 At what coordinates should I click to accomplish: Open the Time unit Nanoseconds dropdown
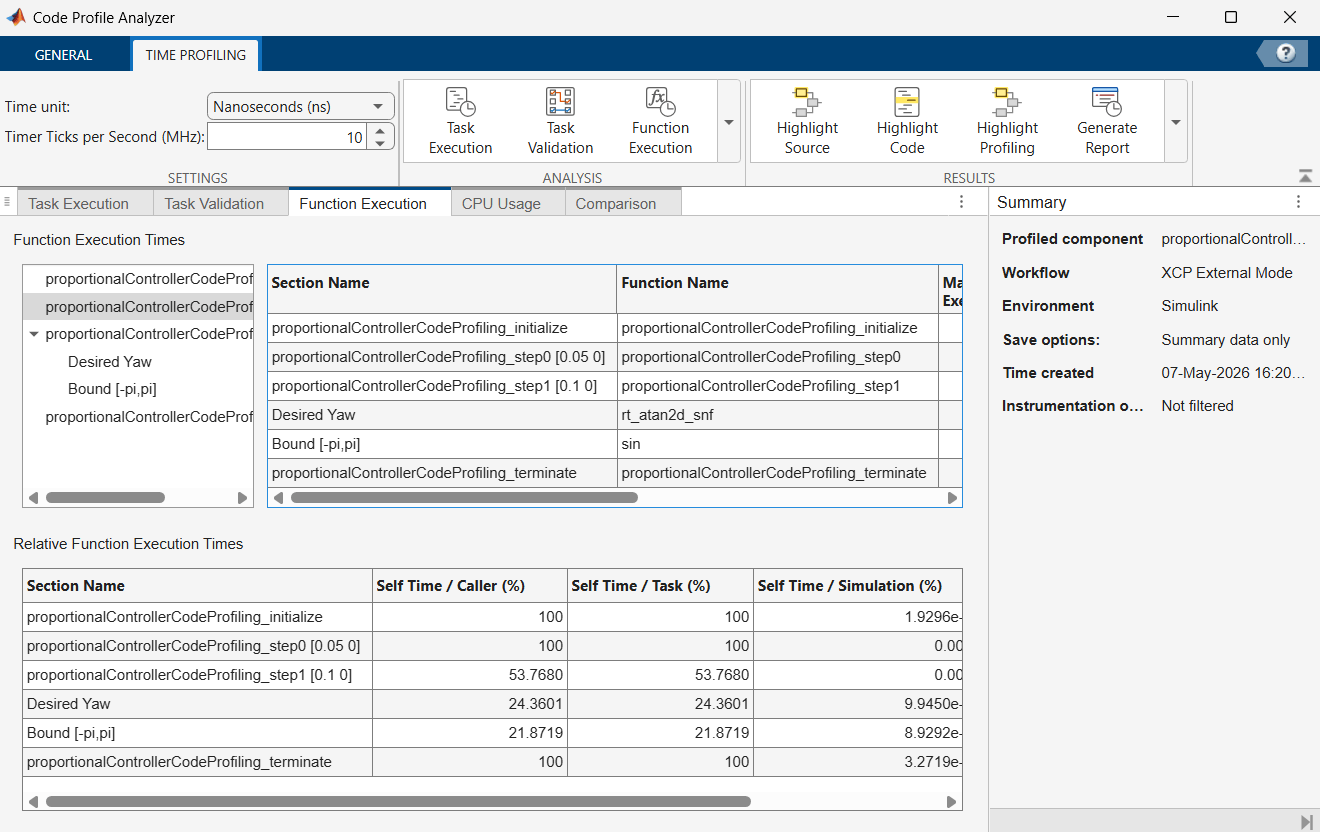pyautogui.click(x=301, y=106)
